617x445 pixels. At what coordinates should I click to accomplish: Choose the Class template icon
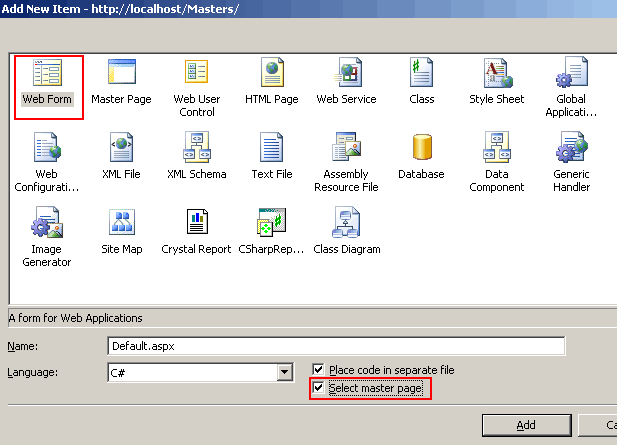(421, 74)
